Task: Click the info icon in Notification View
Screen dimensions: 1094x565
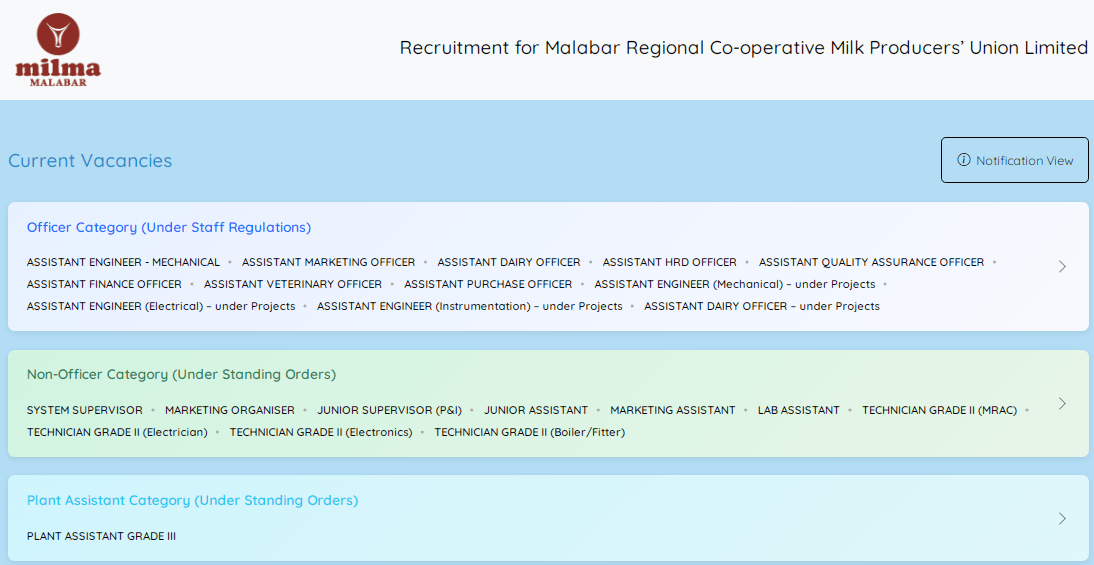Action: click(964, 160)
